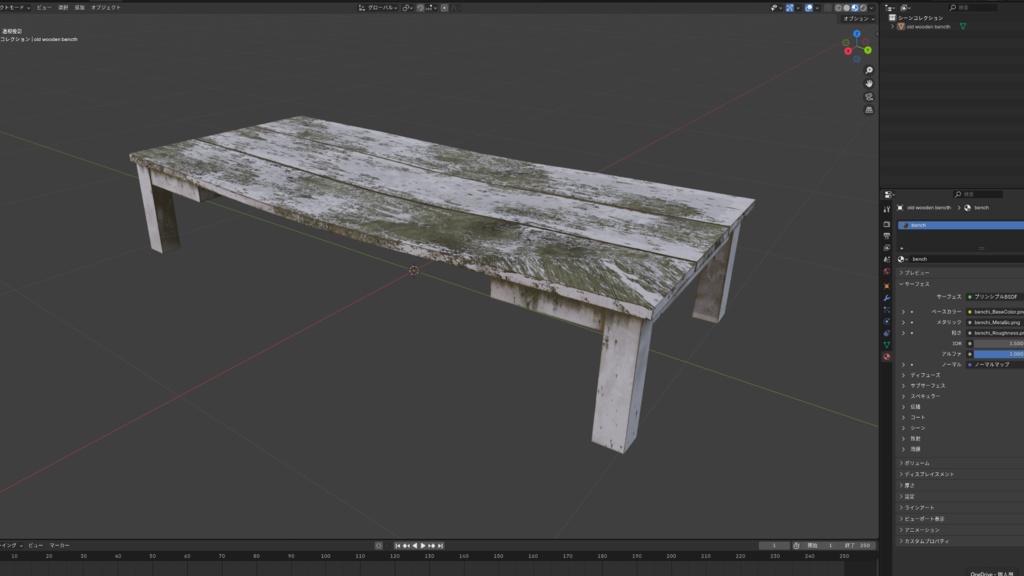
Task: Open the プレビュー material preview section
Action: click(x=915, y=273)
